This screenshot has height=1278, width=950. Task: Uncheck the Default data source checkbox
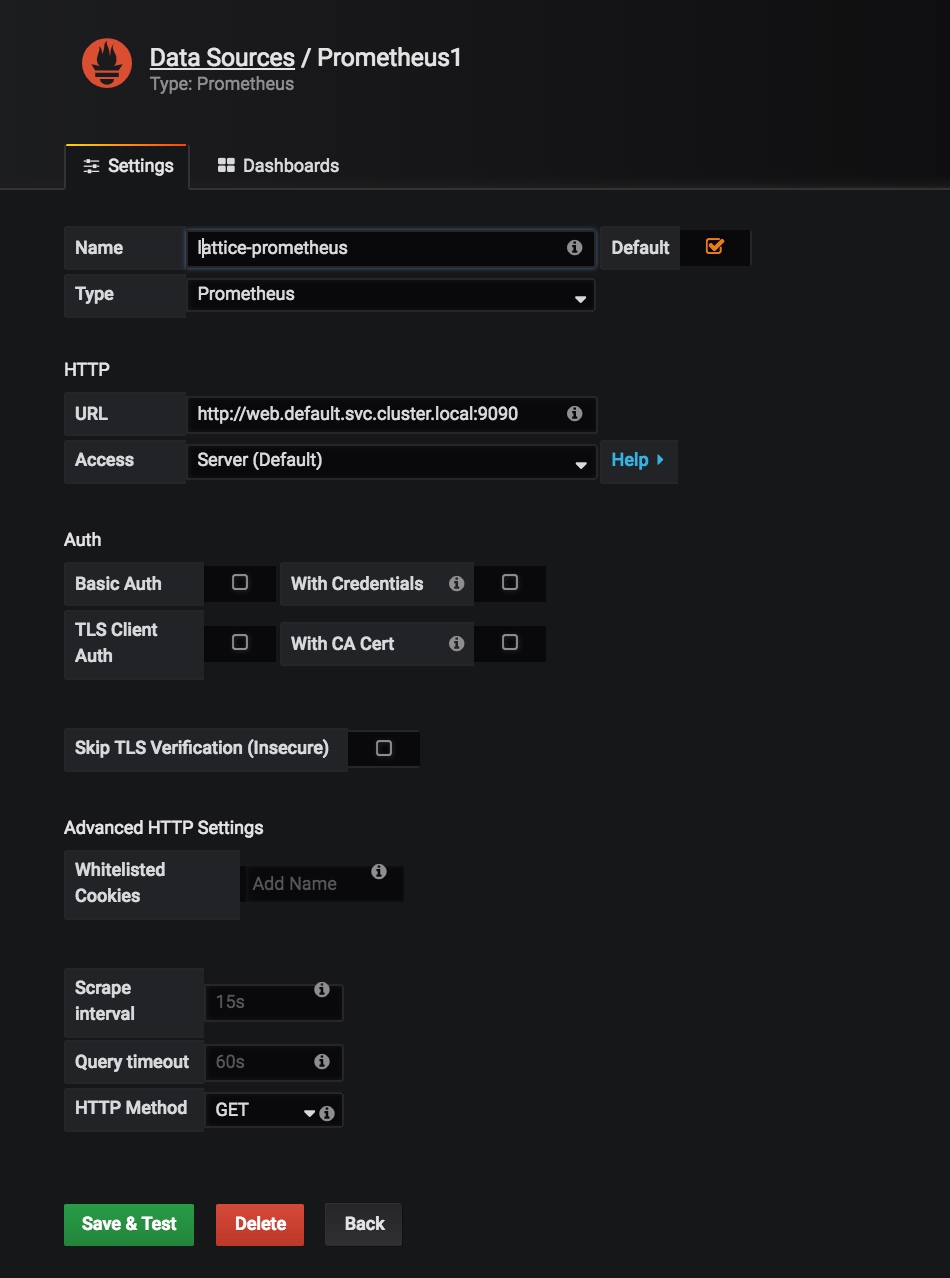714,246
